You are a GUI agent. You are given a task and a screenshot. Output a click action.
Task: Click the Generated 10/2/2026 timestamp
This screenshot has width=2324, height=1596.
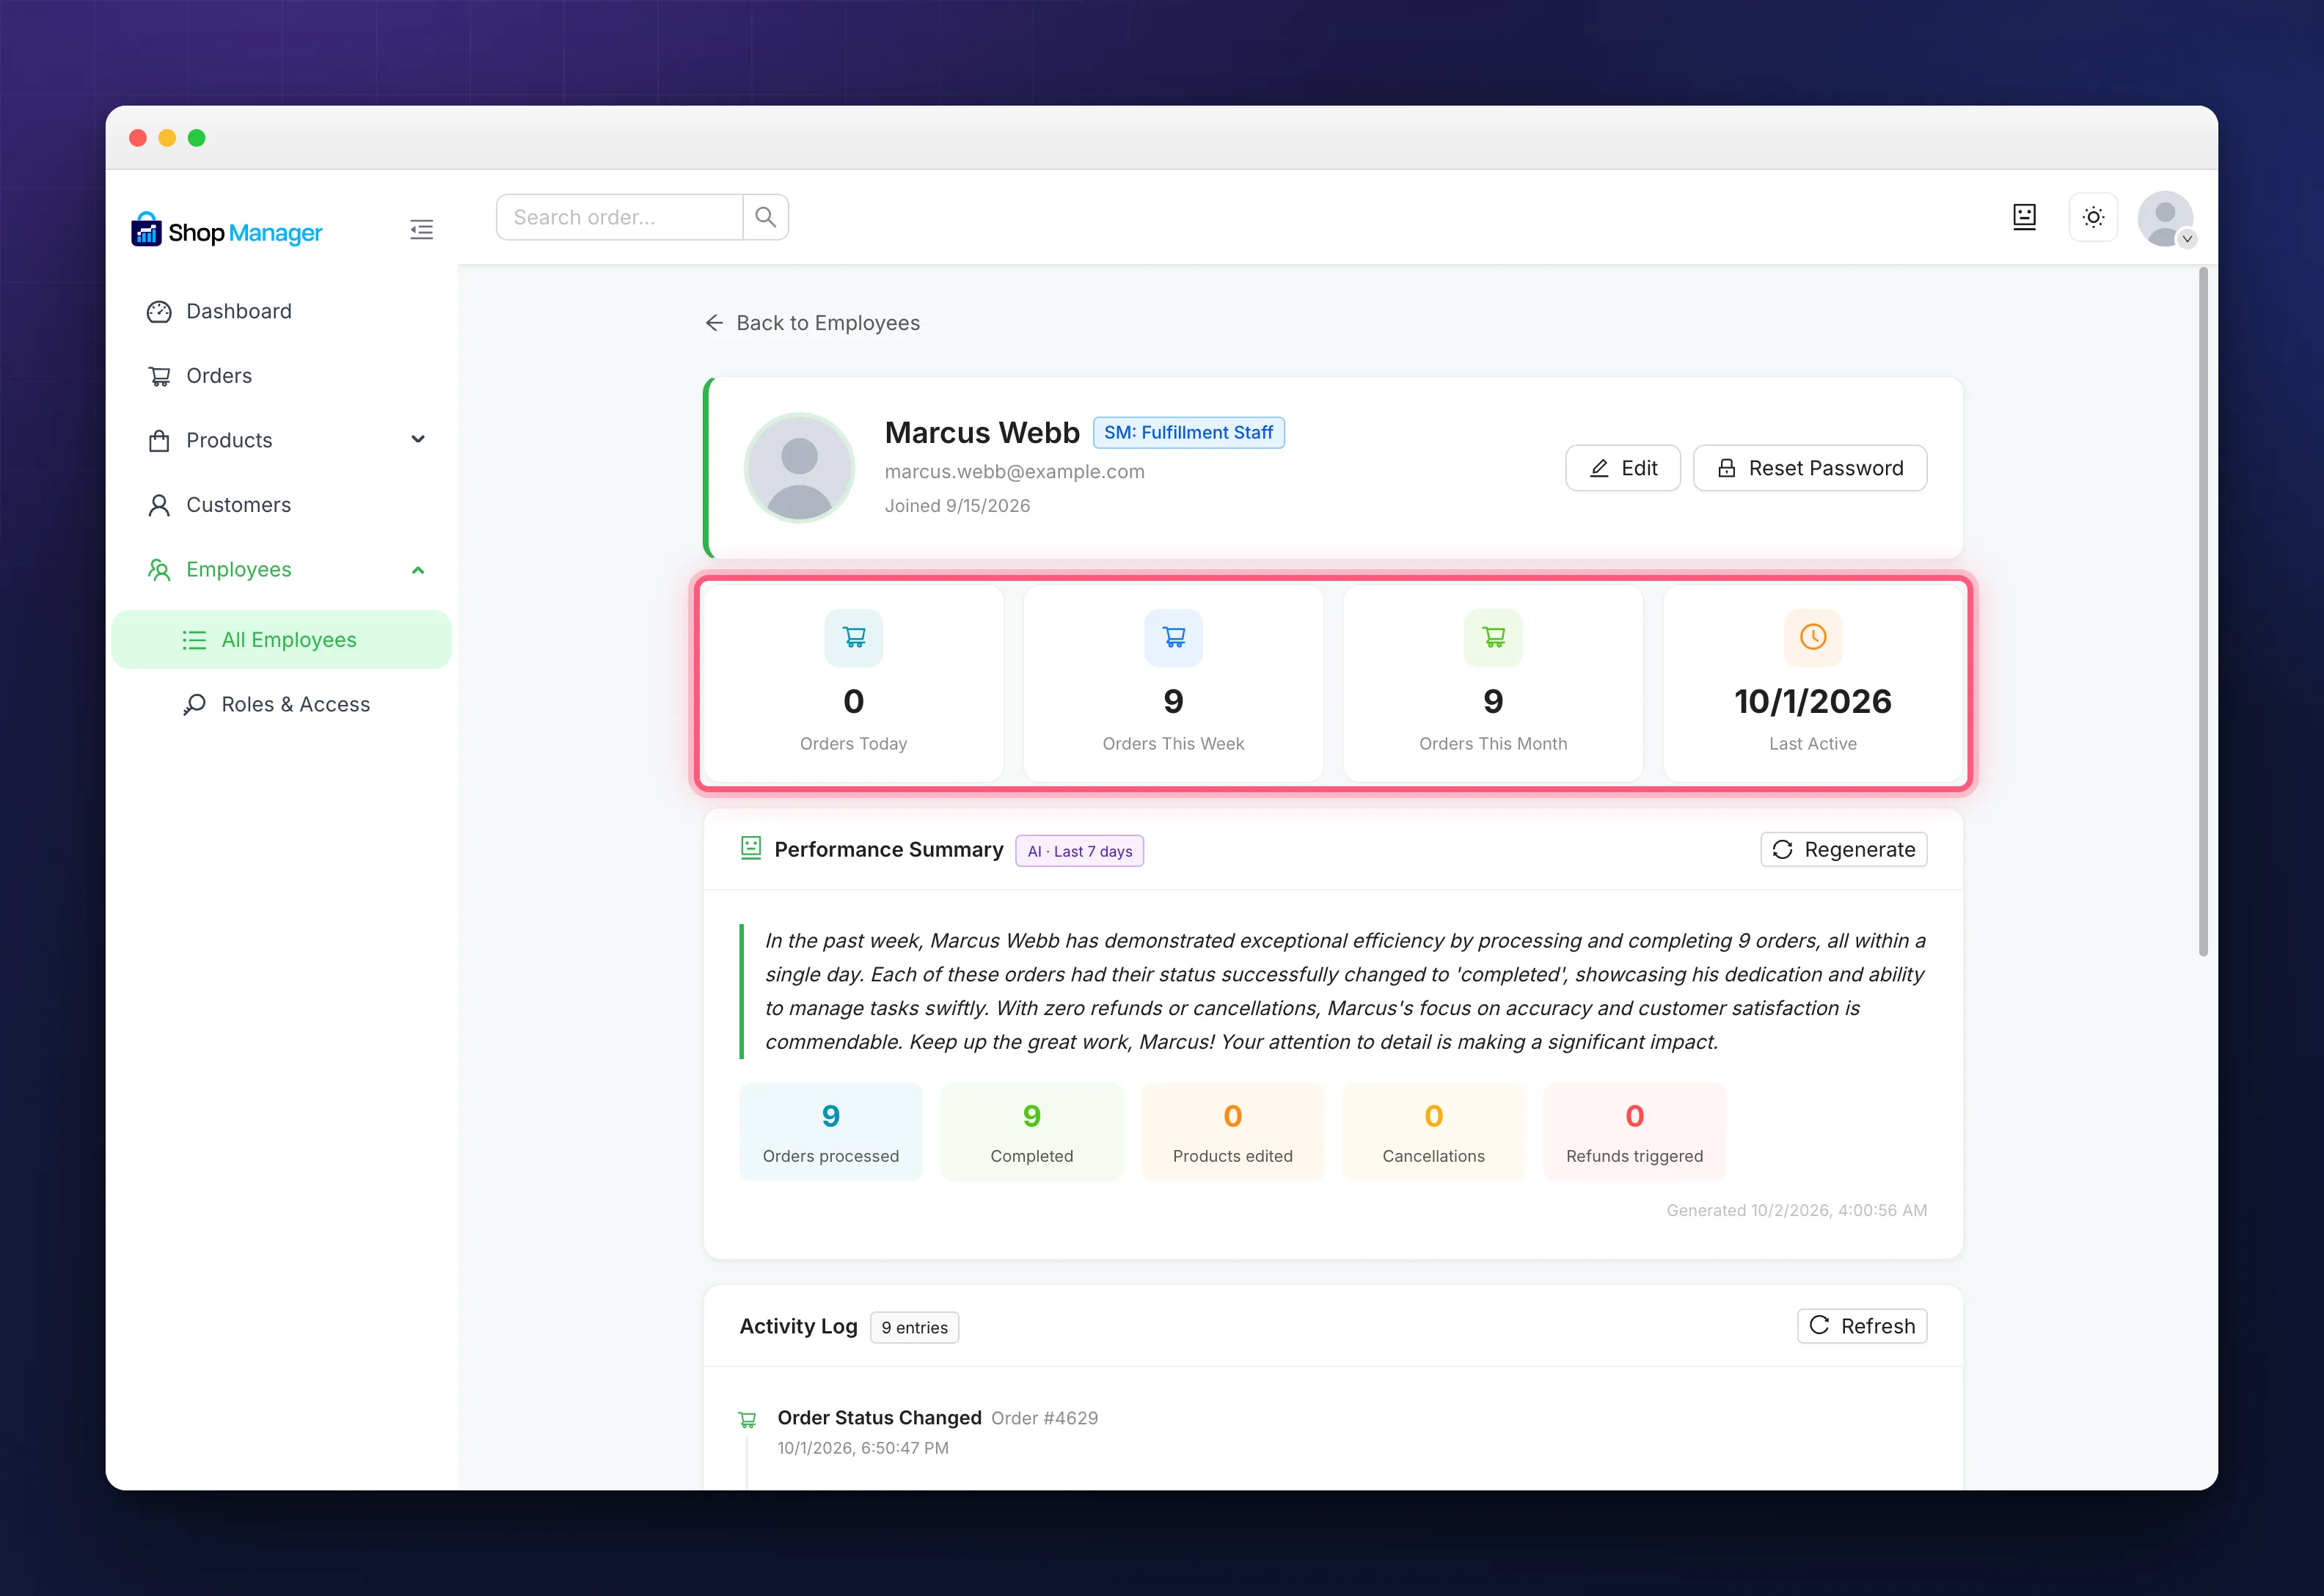pyautogui.click(x=1796, y=1210)
